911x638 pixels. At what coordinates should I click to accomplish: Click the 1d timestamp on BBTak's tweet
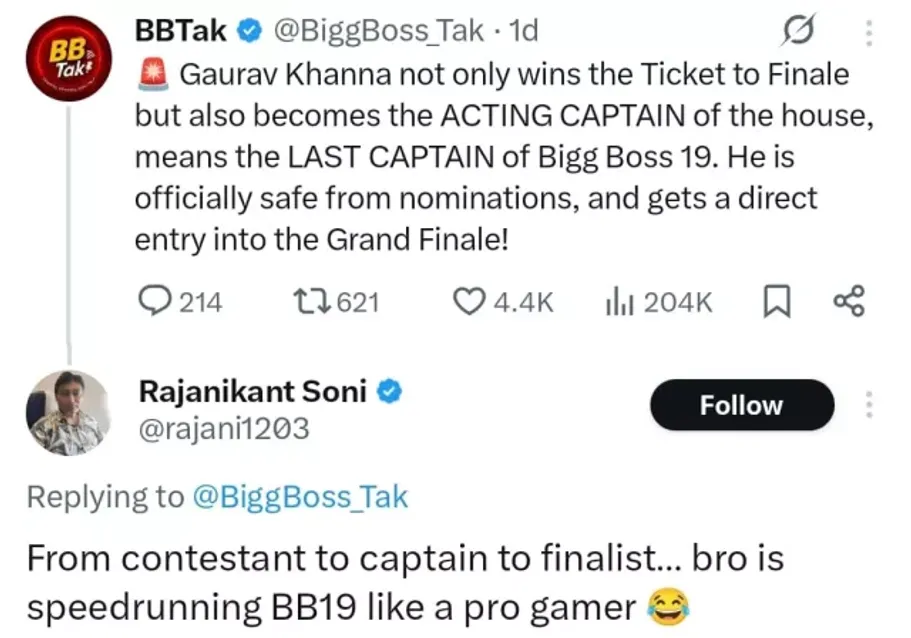tap(522, 30)
